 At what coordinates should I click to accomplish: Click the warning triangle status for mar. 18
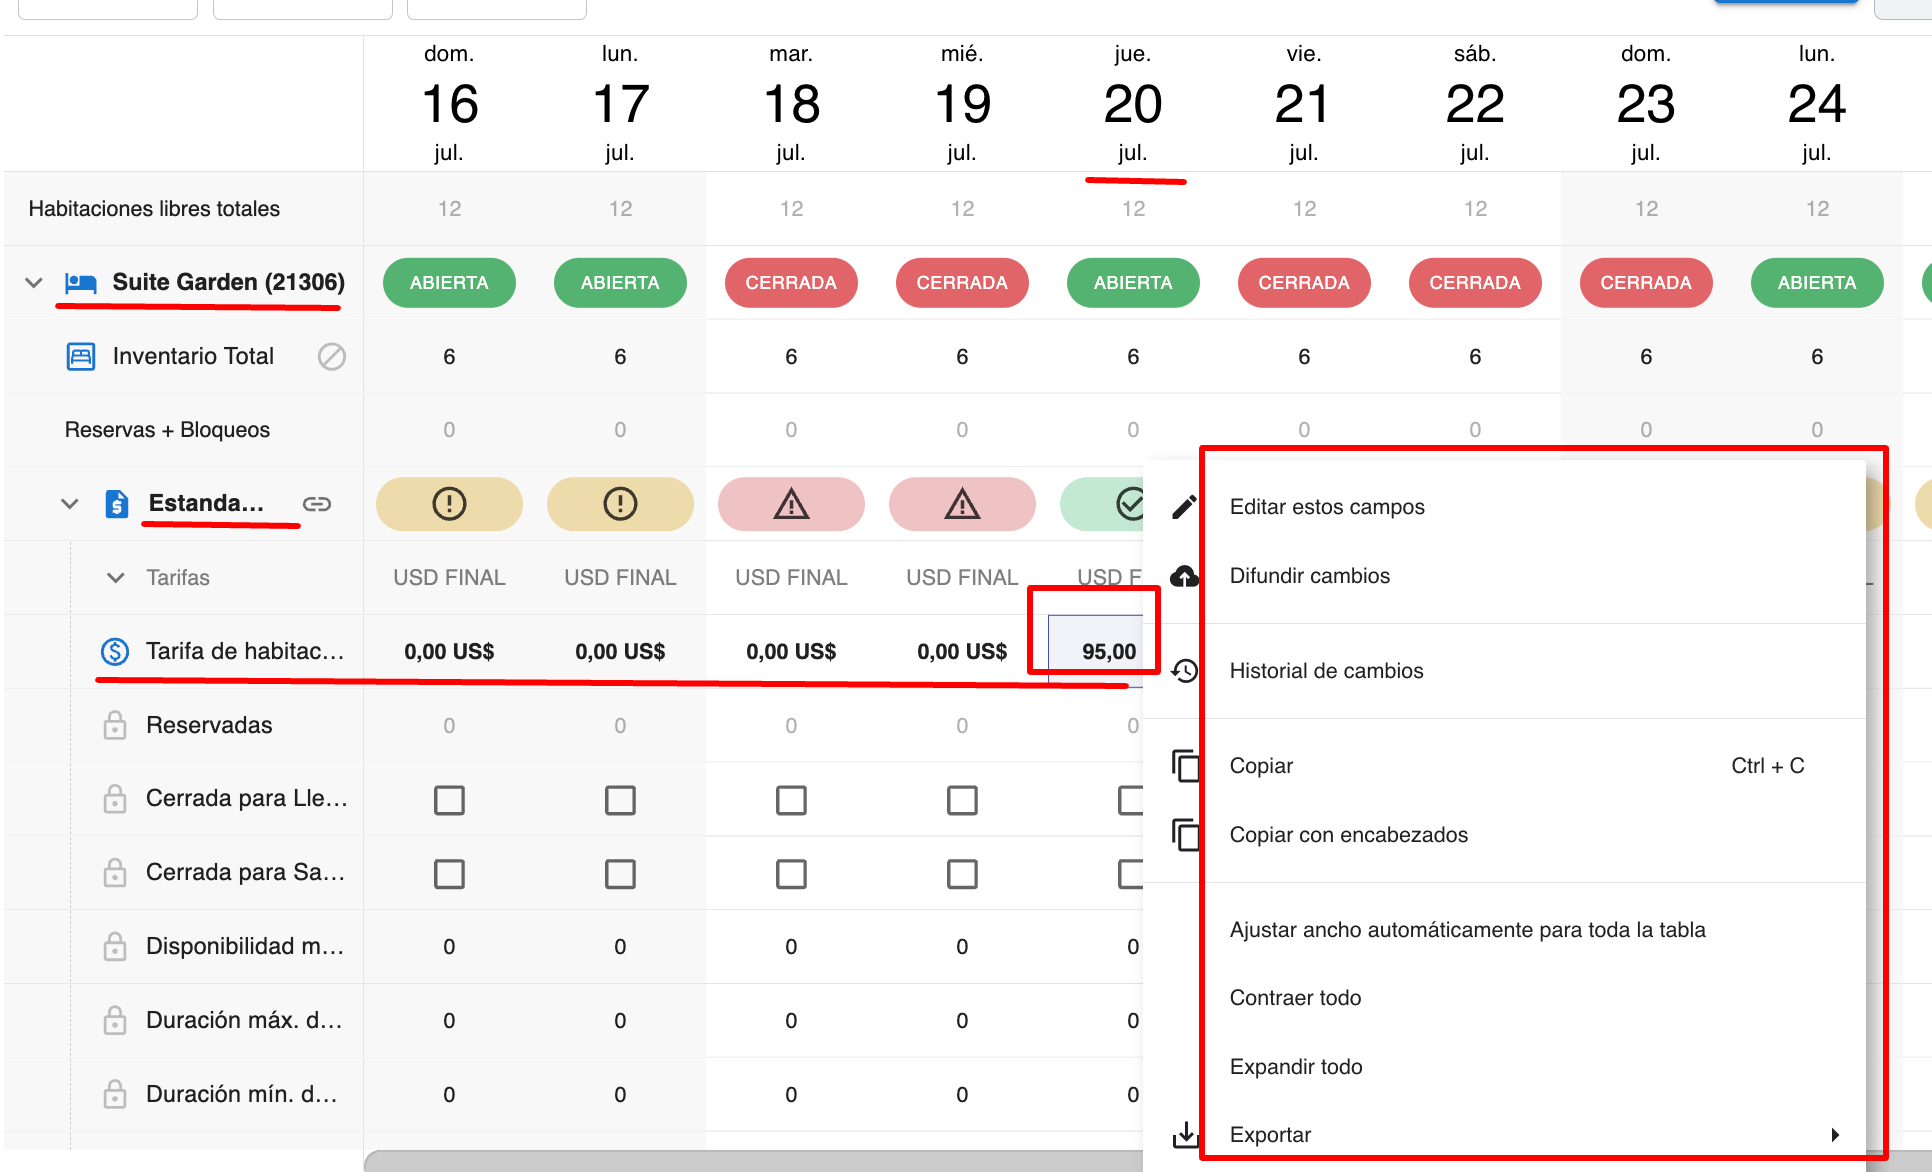791,504
